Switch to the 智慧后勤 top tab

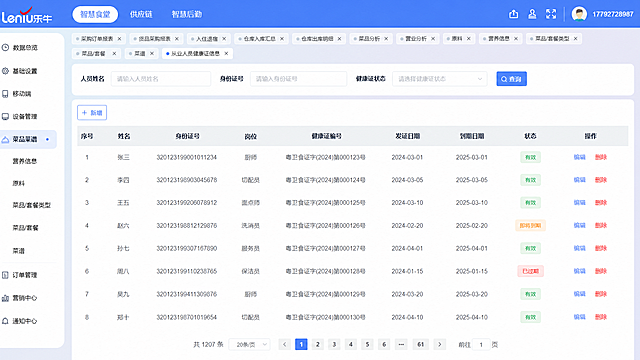tap(187, 14)
